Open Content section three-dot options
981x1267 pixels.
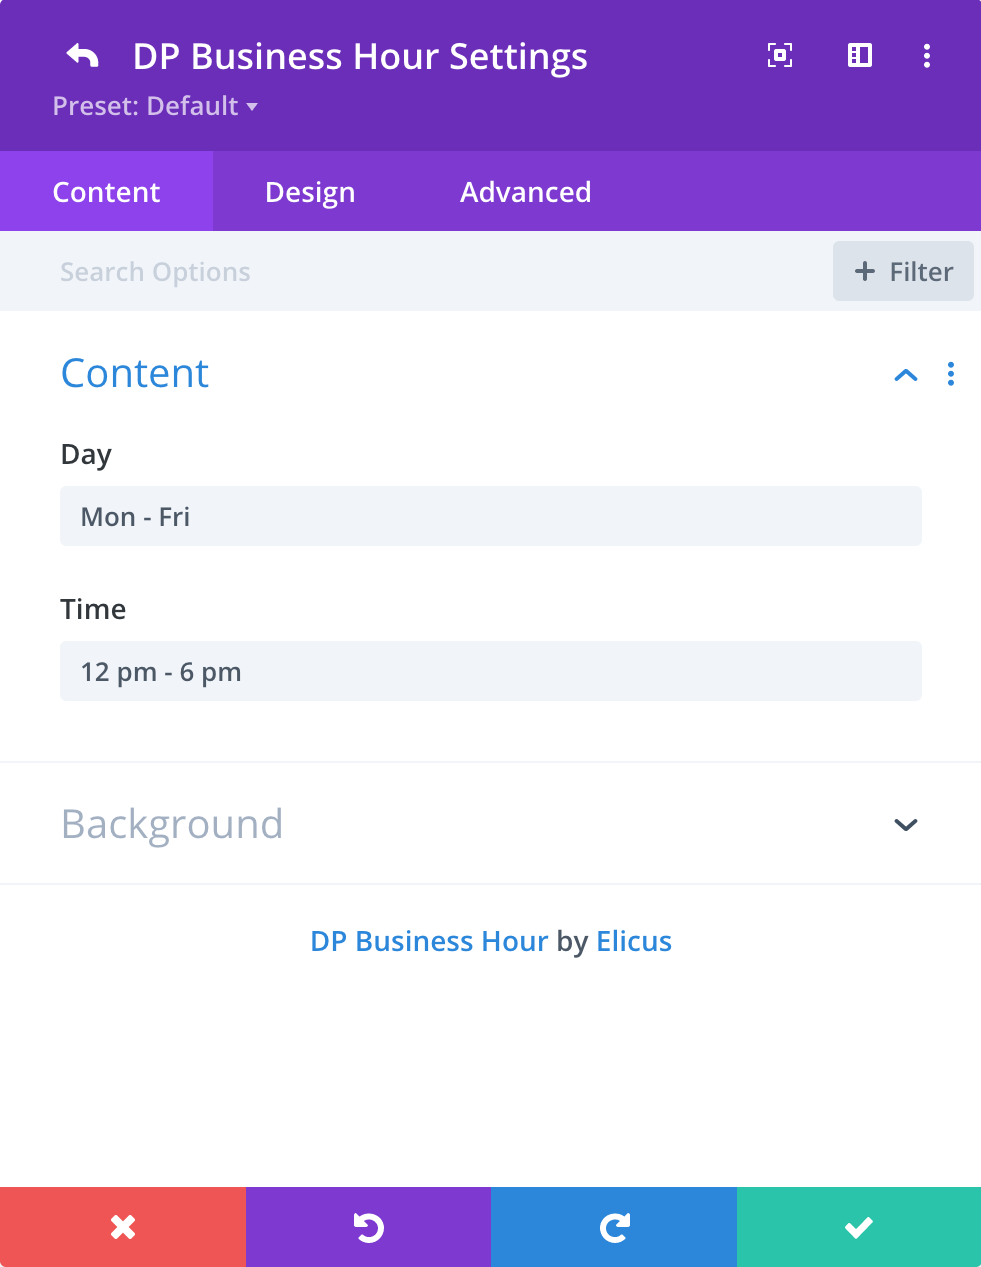click(x=950, y=374)
